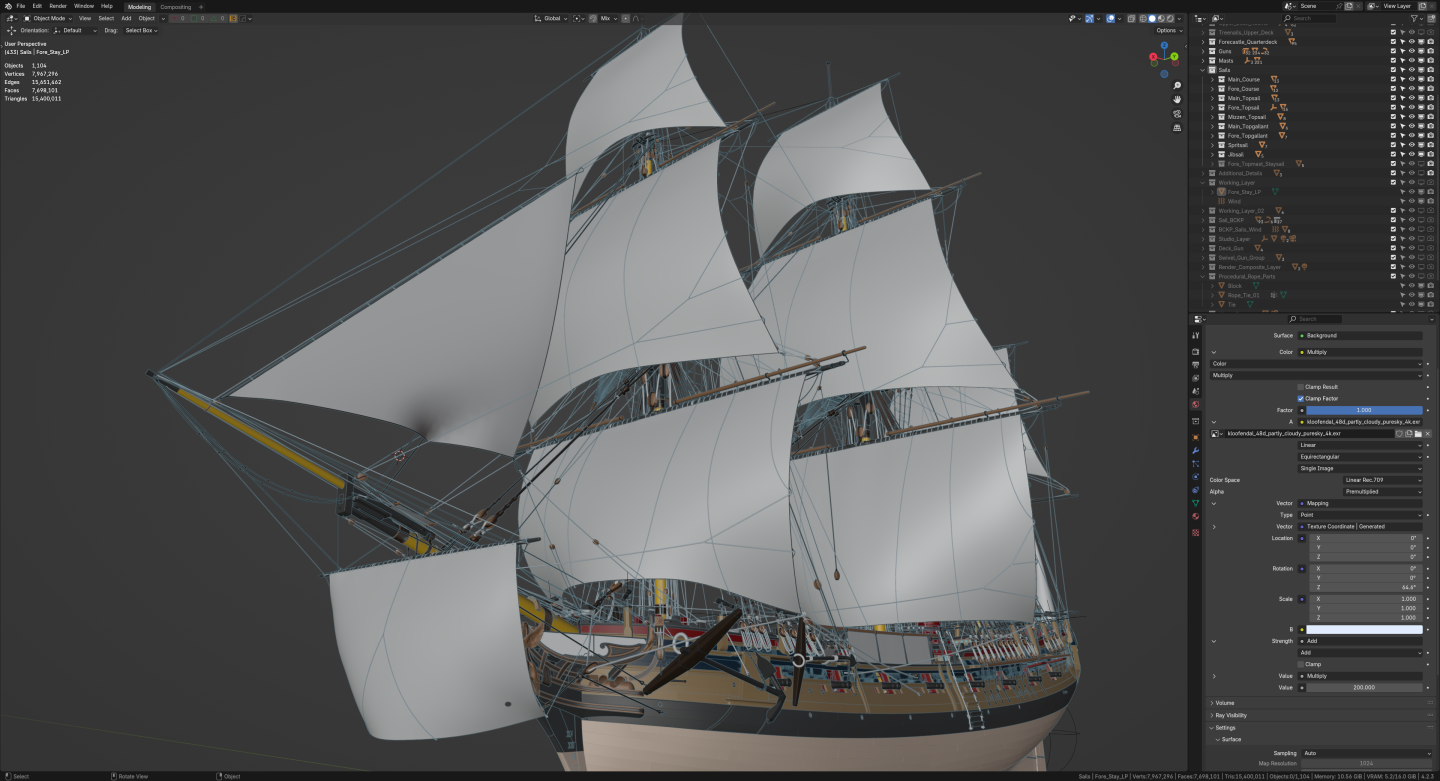Viewport: 1440px width, 781px height.
Task: Open the Object Data green triangle tab
Action: tap(1195, 503)
